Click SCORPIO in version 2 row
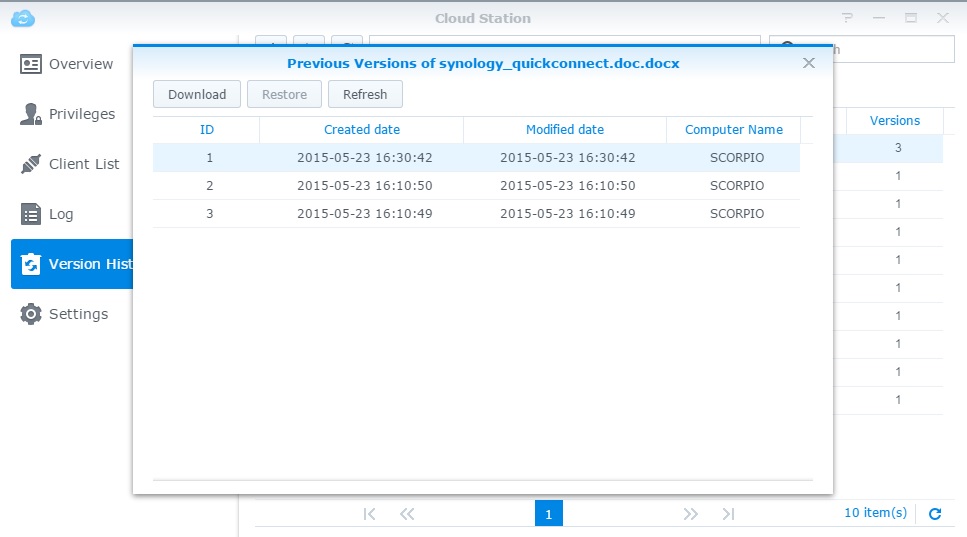 [737, 186]
